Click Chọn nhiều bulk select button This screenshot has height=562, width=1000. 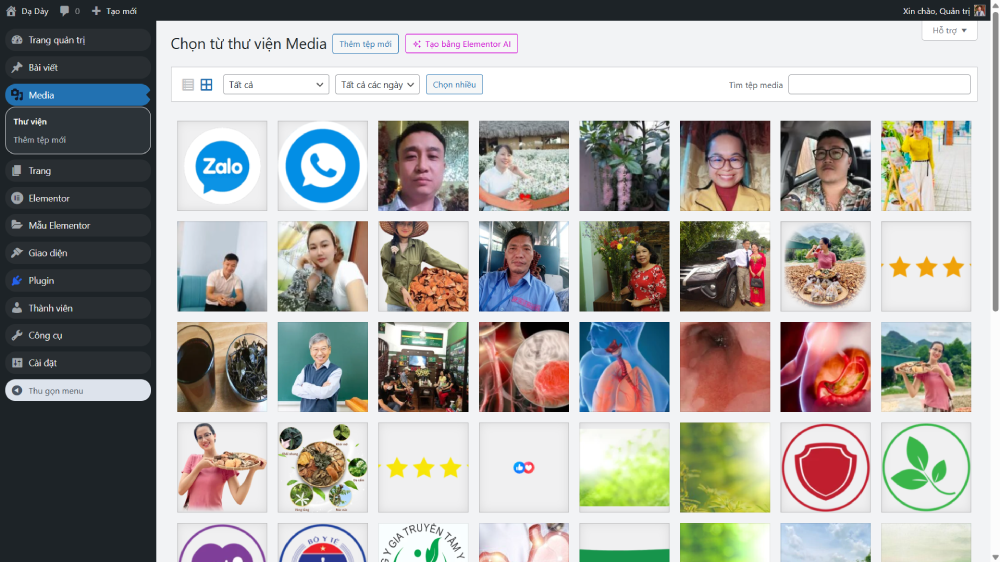tap(454, 85)
